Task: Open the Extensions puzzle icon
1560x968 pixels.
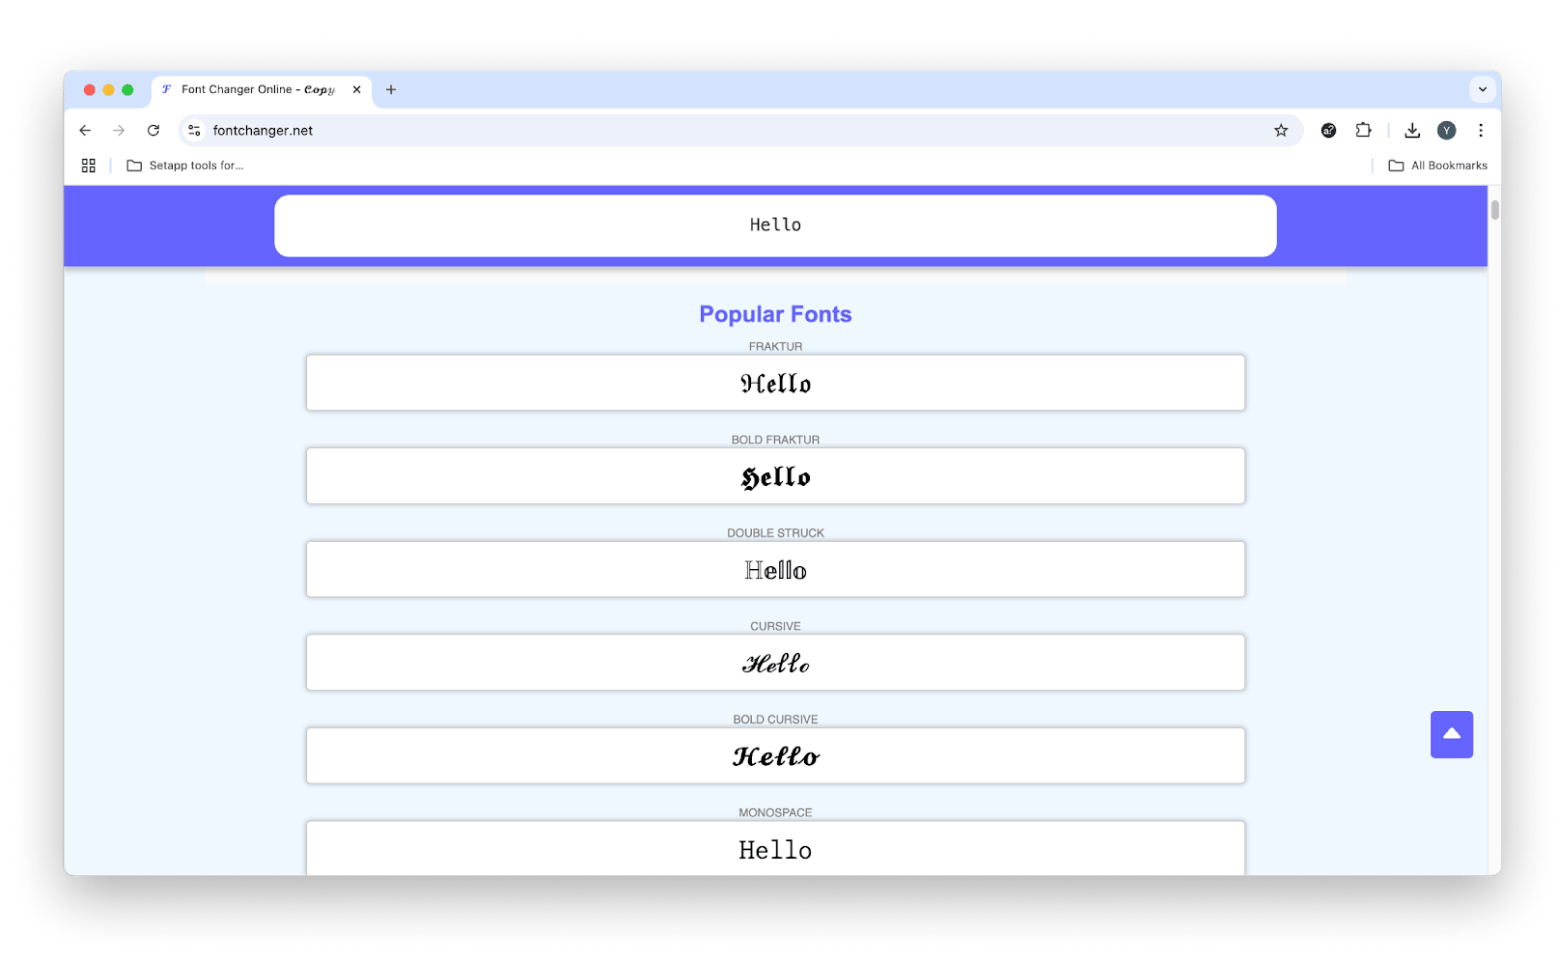Action: point(1363,130)
